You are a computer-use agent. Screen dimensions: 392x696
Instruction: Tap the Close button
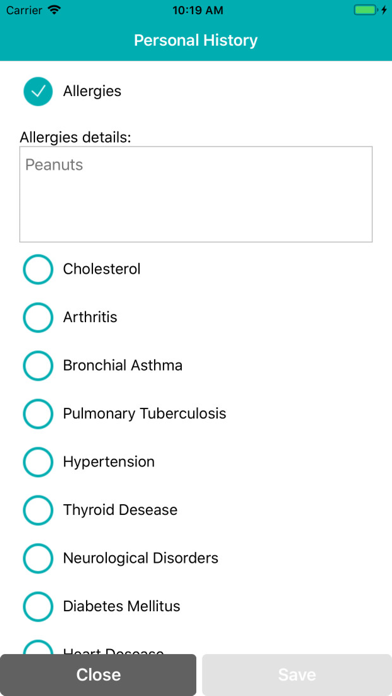pyautogui.click(x=98, y=675)
